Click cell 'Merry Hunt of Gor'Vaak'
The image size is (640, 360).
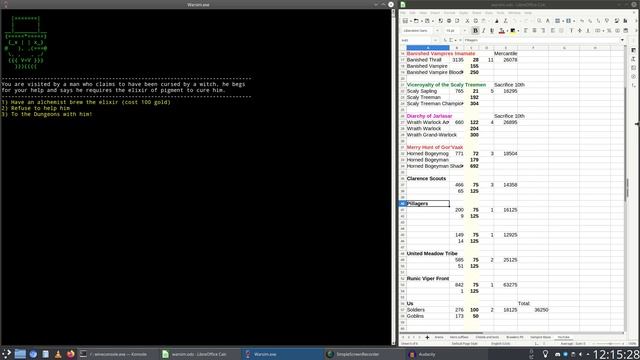(435, 147)
